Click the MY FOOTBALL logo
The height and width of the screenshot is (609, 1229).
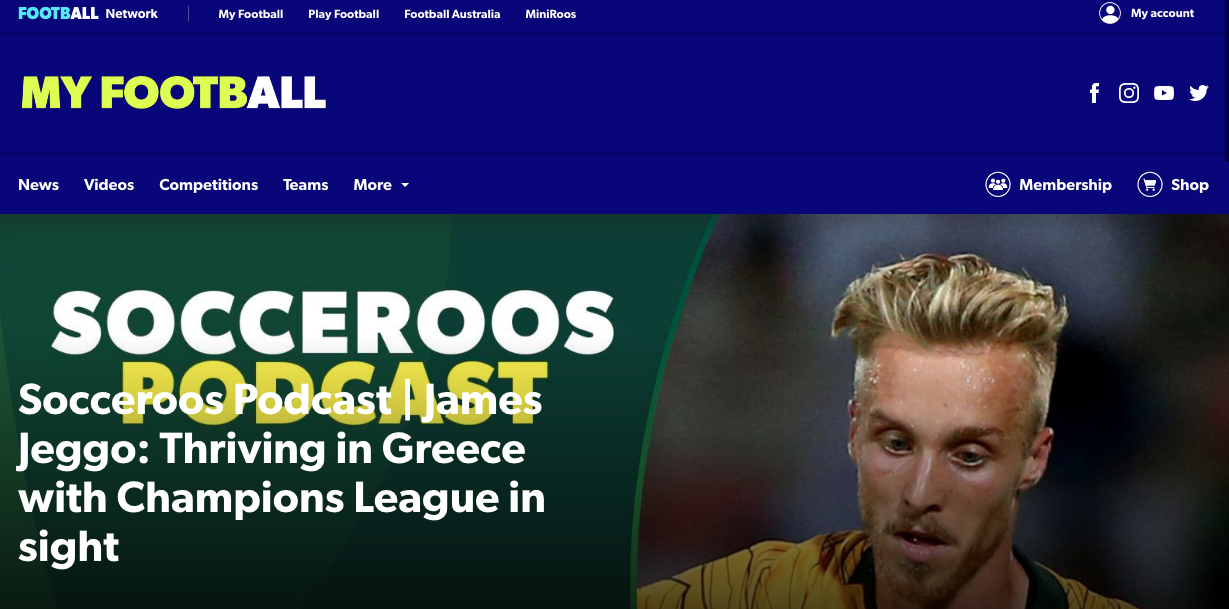174,93
